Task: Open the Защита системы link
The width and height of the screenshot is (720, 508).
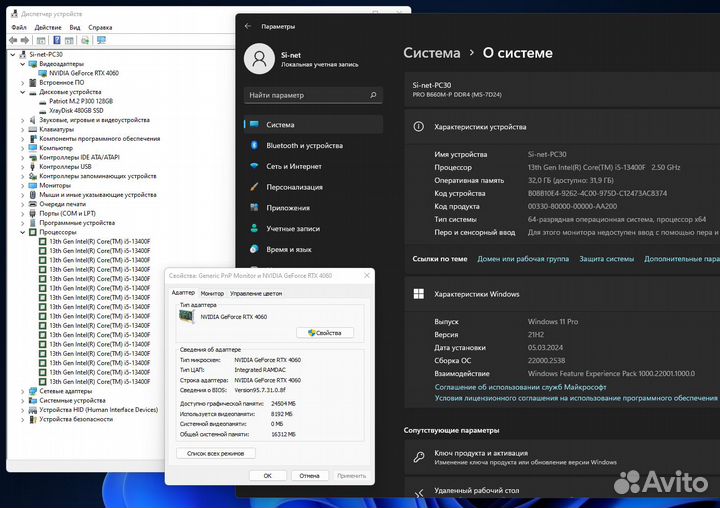Action: point(607,259)
